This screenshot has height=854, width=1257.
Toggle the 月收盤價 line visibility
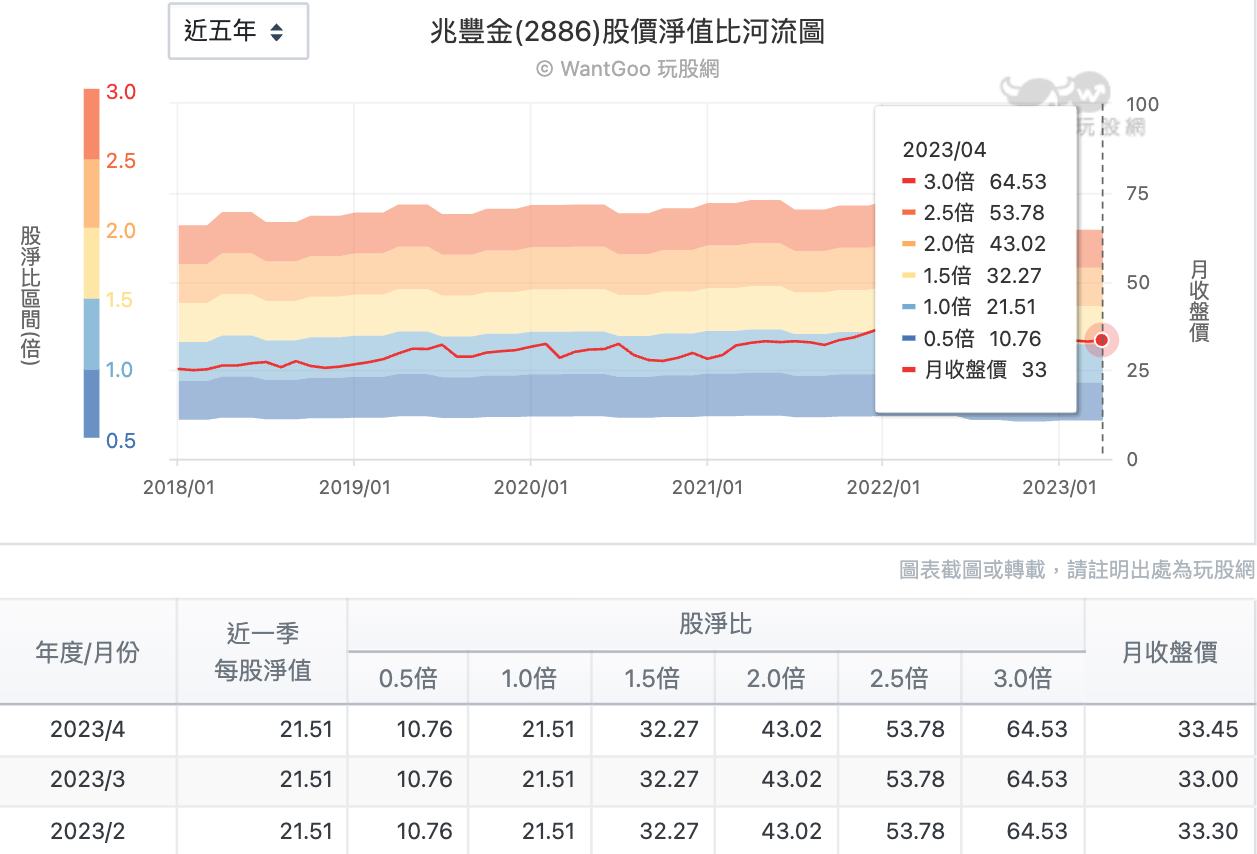click(x=965, y=369)
